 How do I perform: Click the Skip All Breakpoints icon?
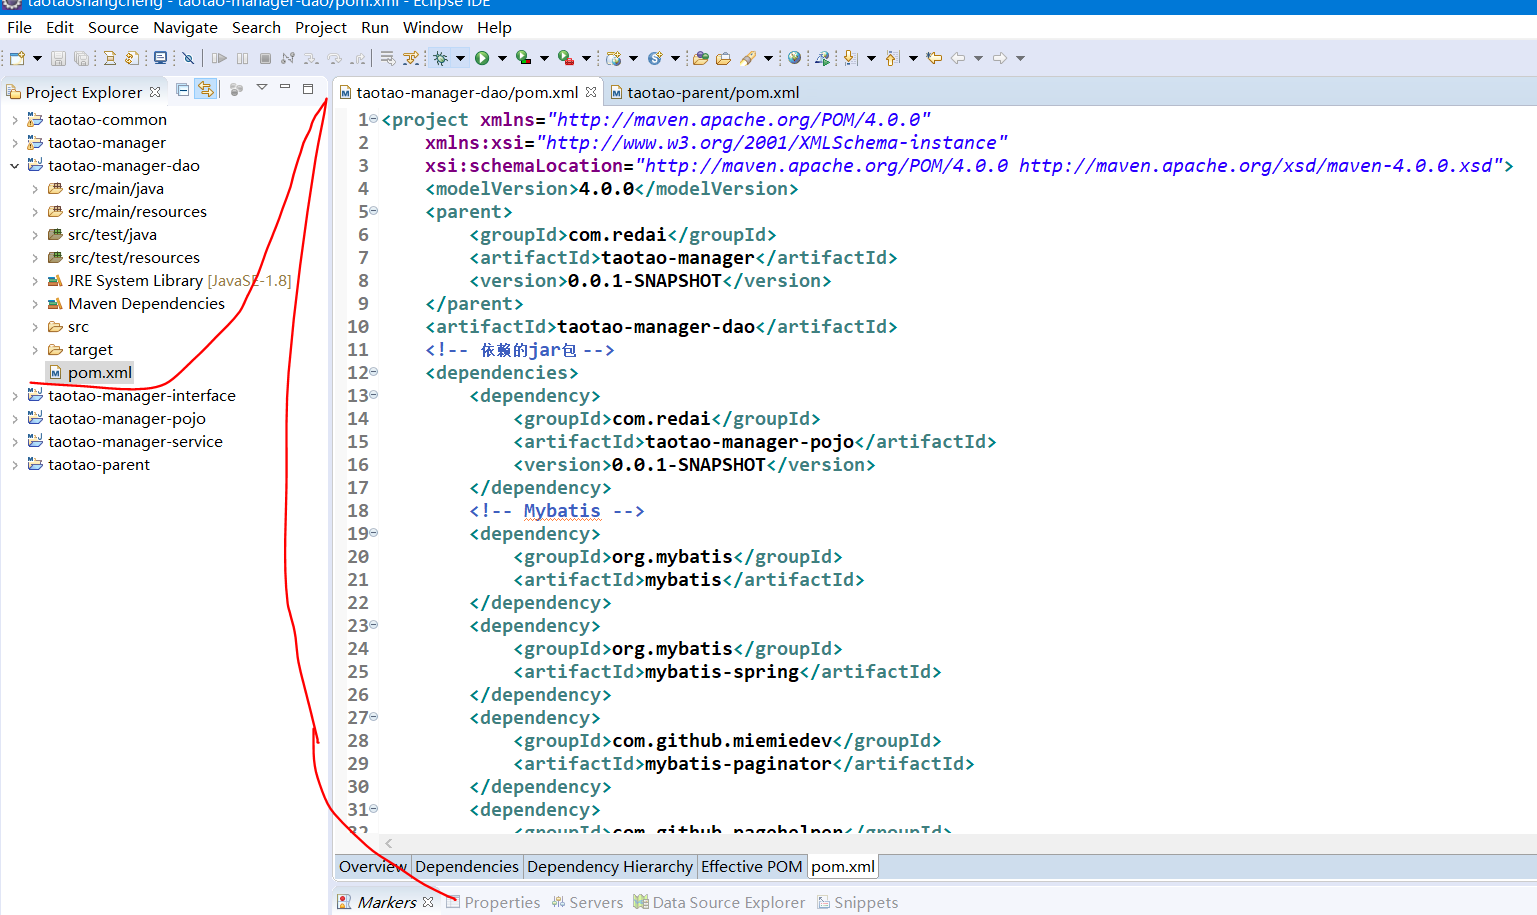(x=188, y=58)
